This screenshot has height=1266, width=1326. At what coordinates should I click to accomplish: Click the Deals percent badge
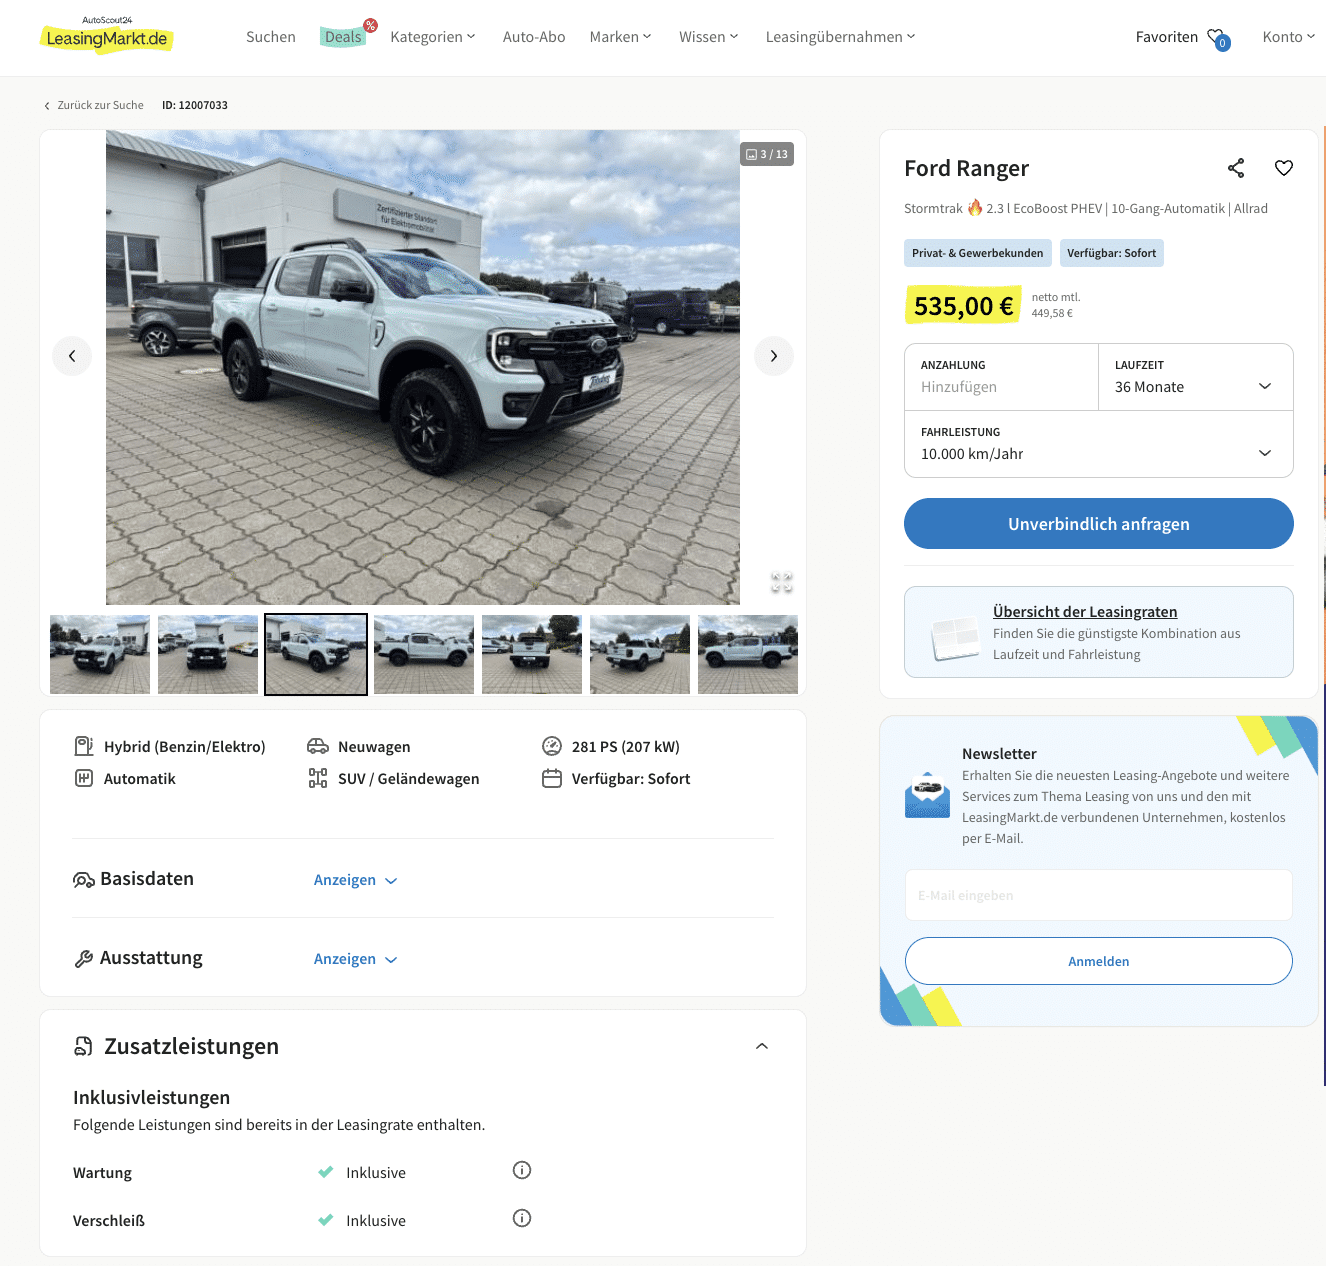370,25
